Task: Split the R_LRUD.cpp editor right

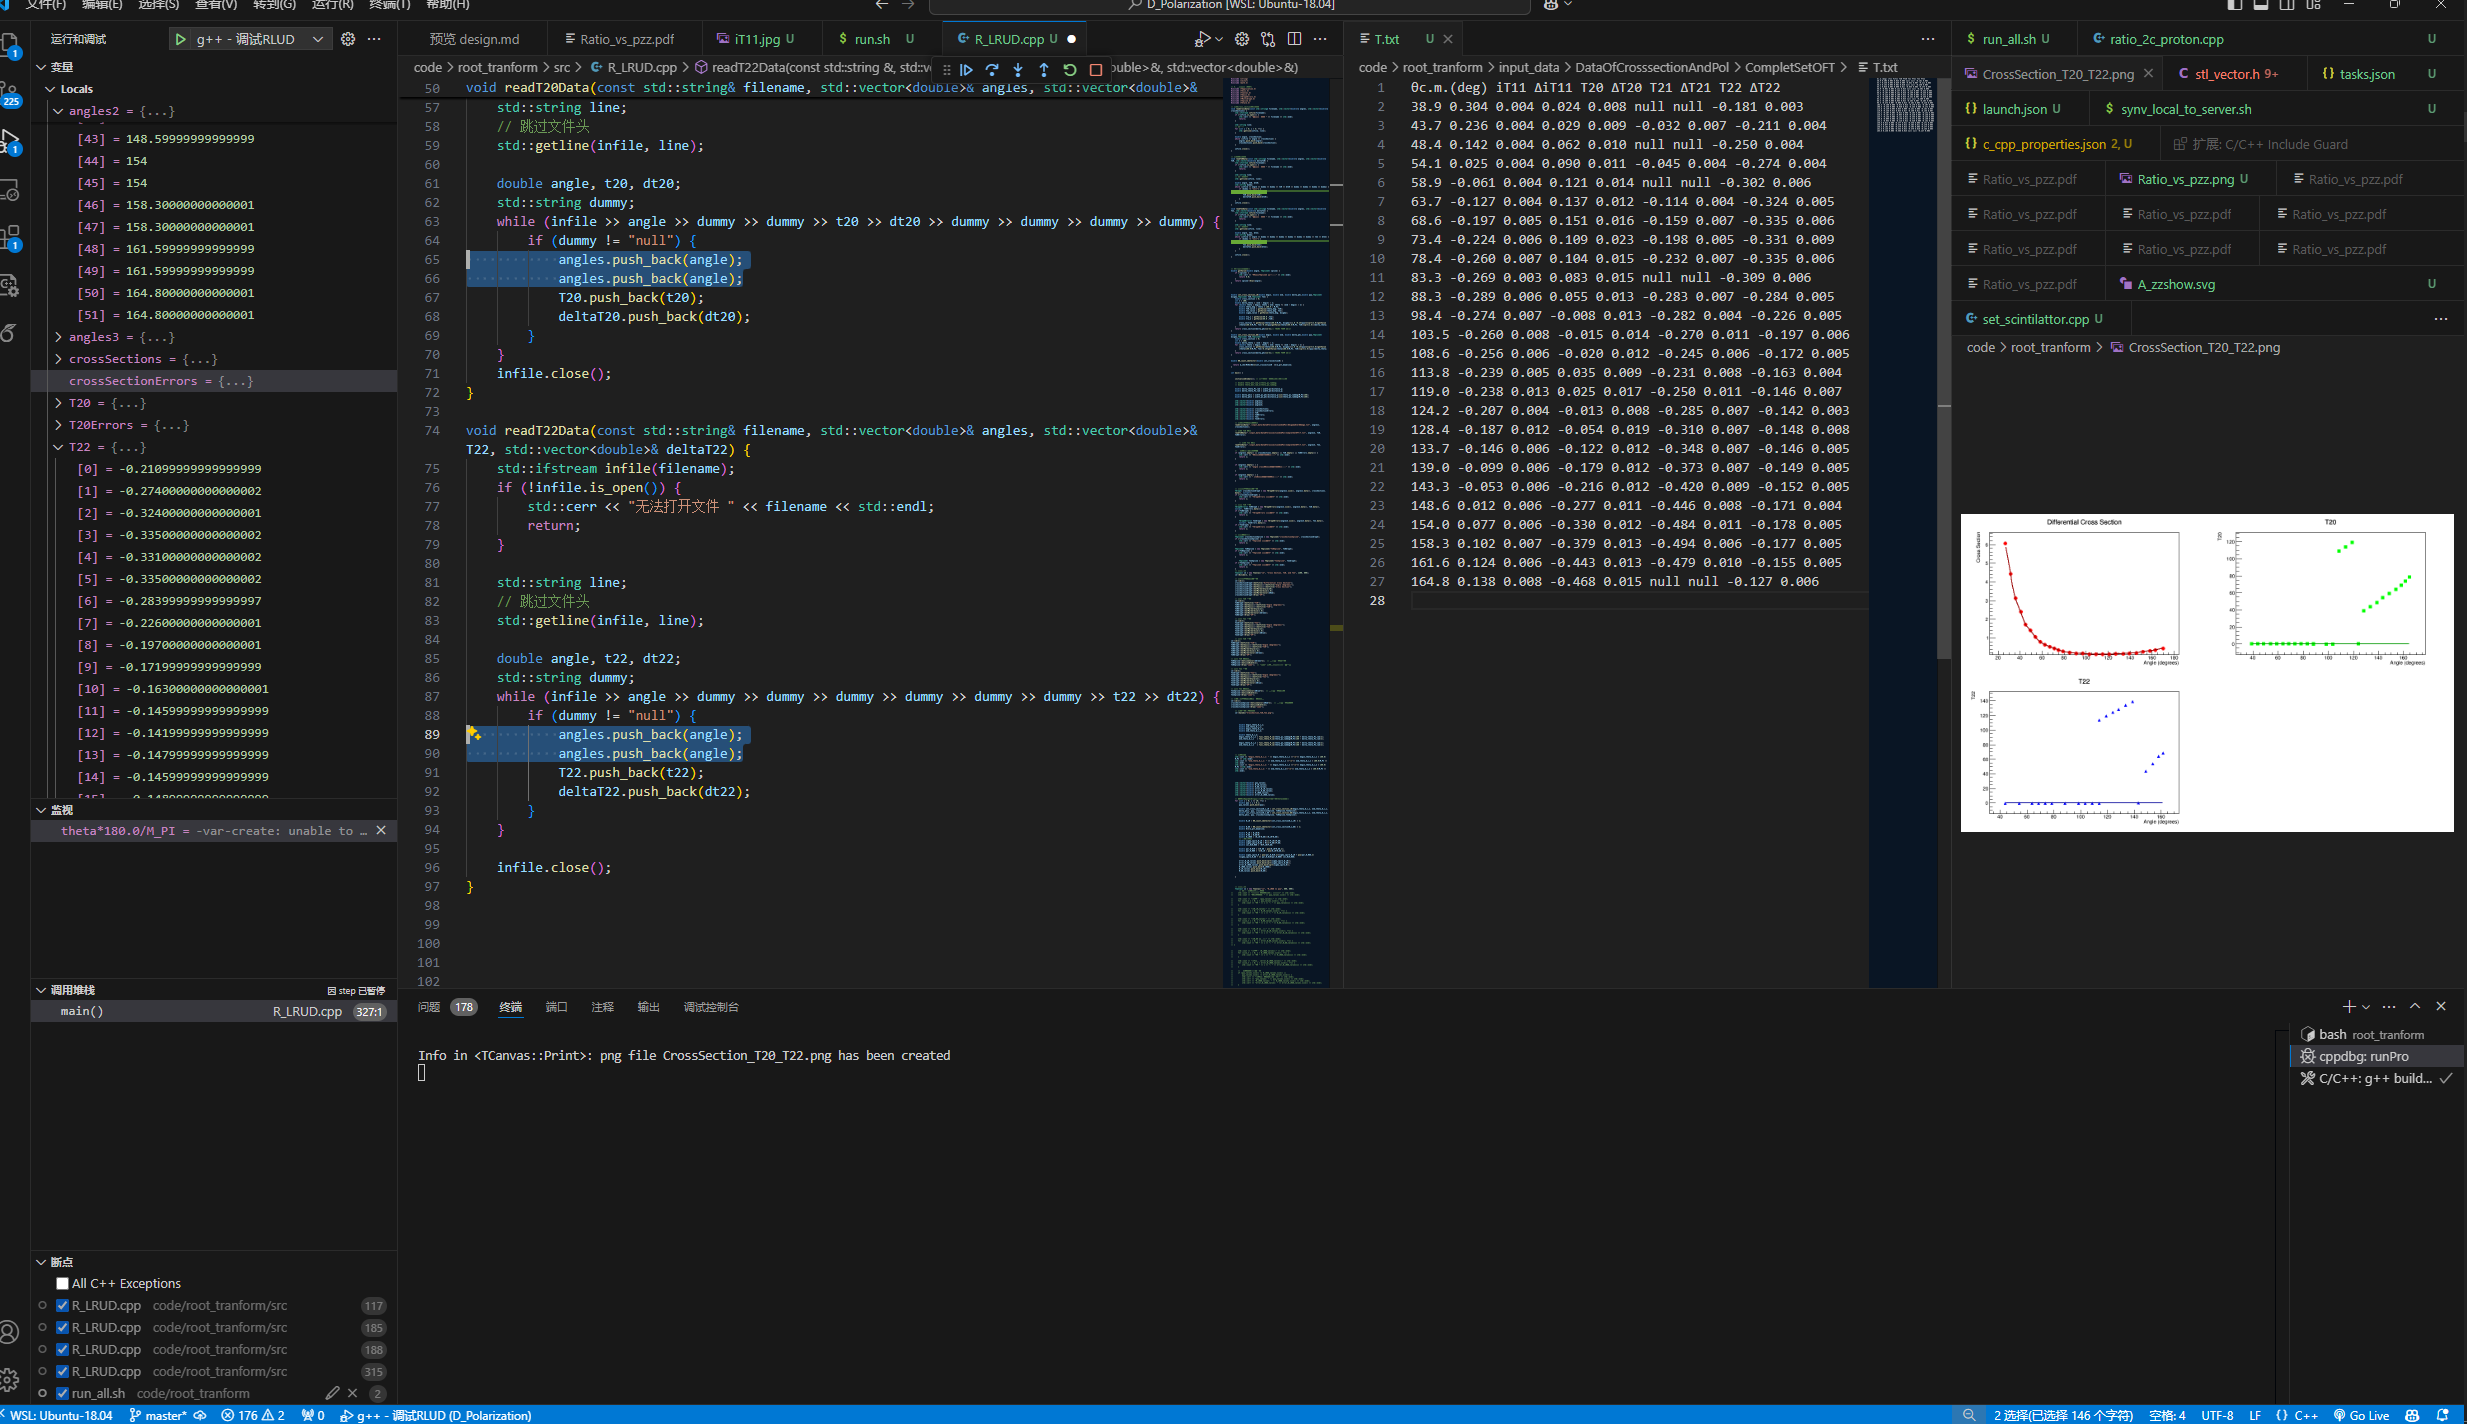Action: 1295,39
